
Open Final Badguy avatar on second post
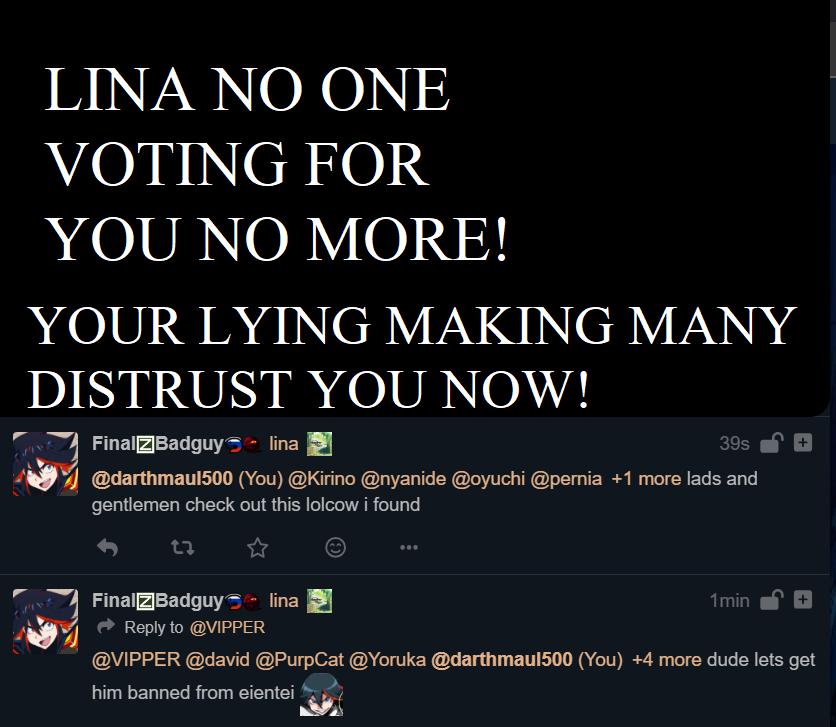[45, 621]
